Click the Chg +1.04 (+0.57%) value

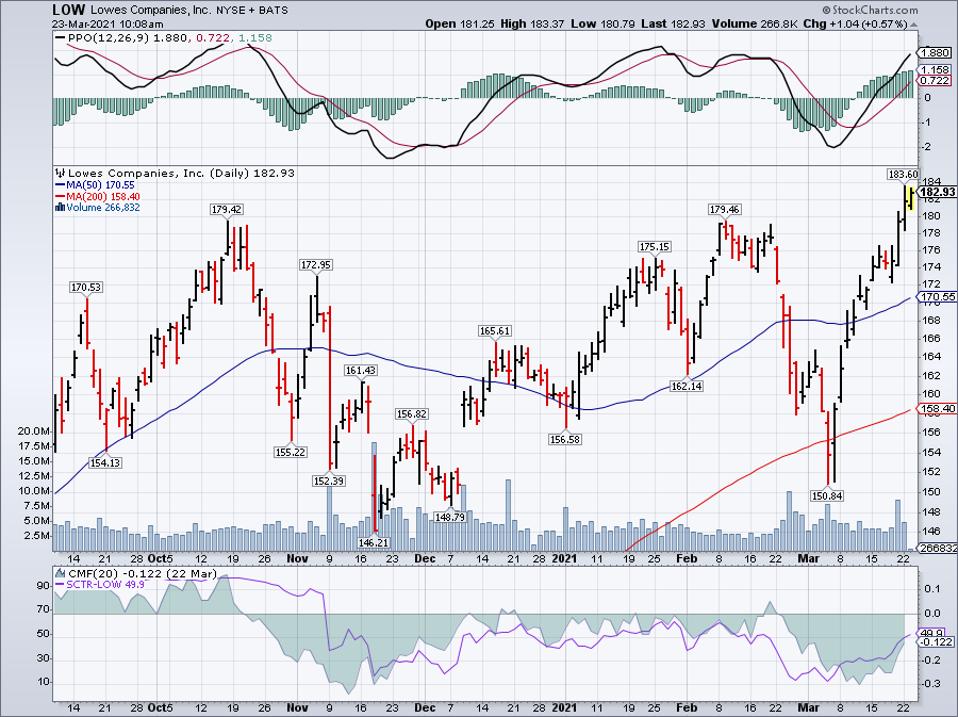point(855,24)
